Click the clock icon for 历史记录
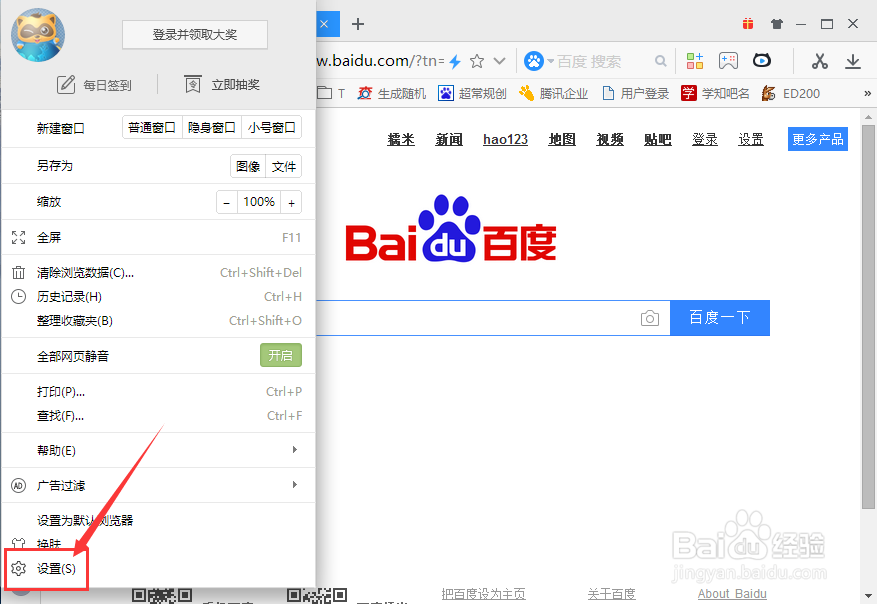Image resolution: width=877 pixels, height=604 pixels. click(18, 296)
